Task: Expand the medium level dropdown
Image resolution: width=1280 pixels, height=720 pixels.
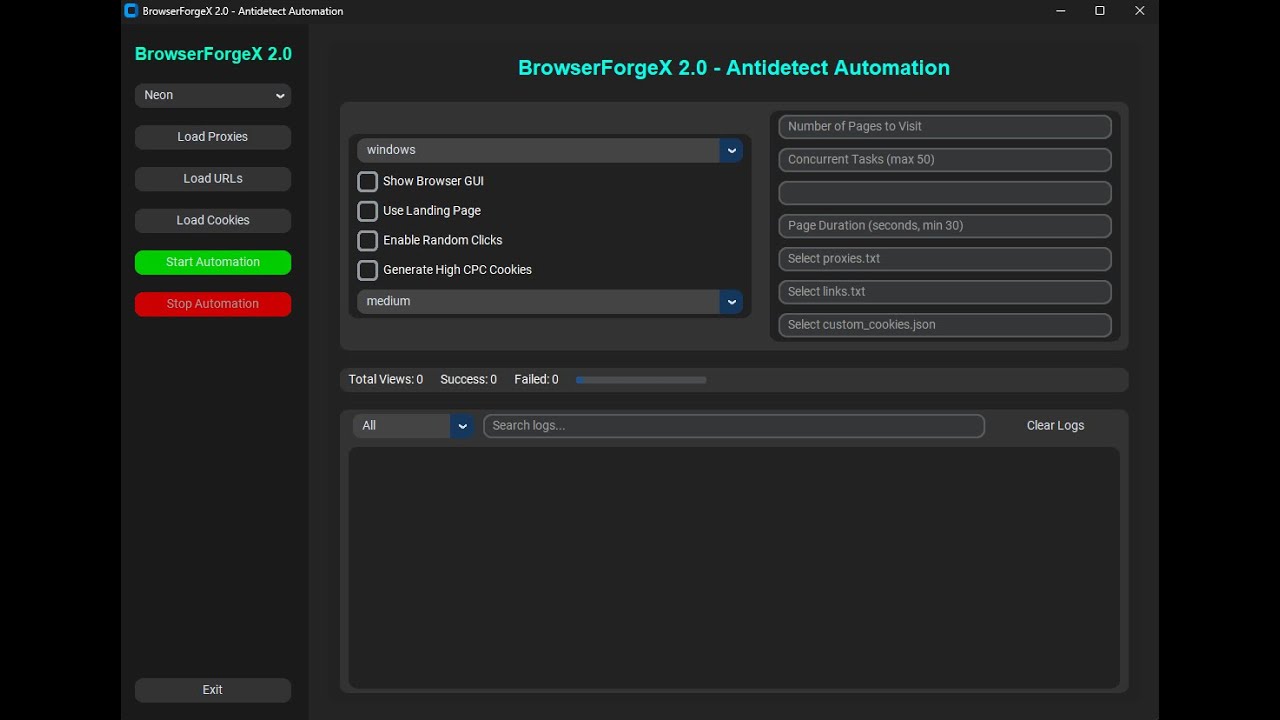Action: [x=549, y=301]
